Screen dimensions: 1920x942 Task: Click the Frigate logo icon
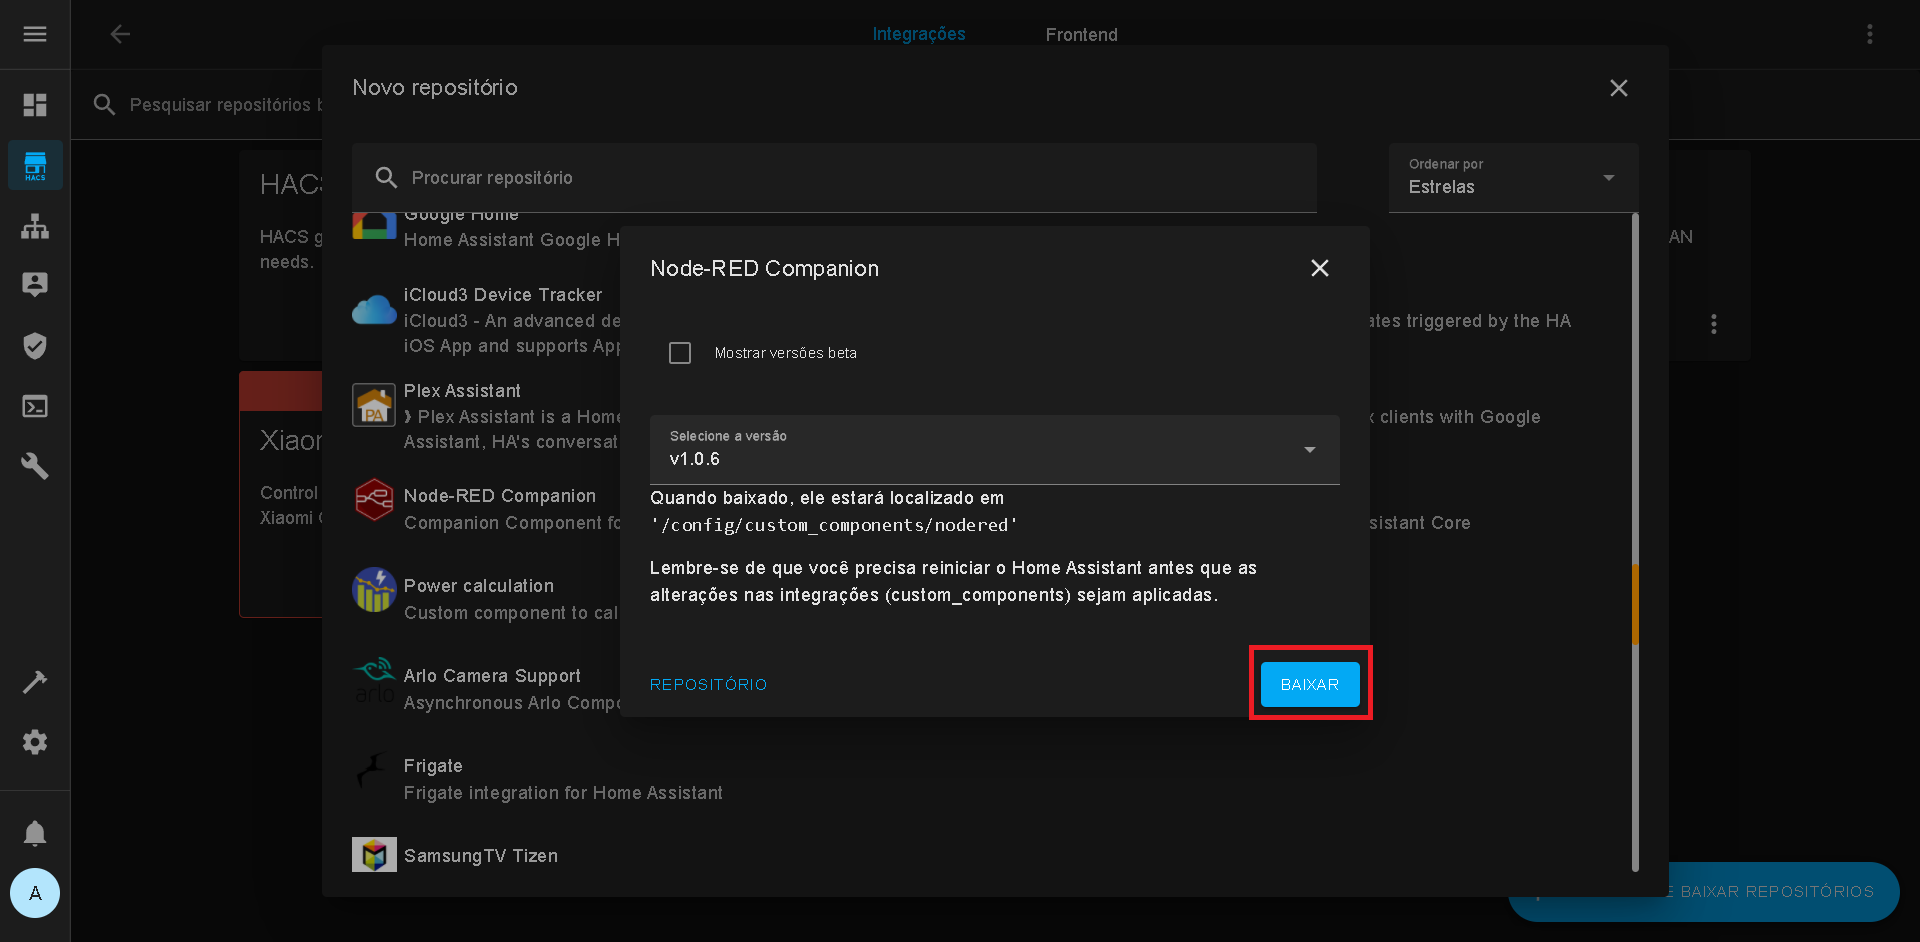pyautogui.click(x=372, y=772)
